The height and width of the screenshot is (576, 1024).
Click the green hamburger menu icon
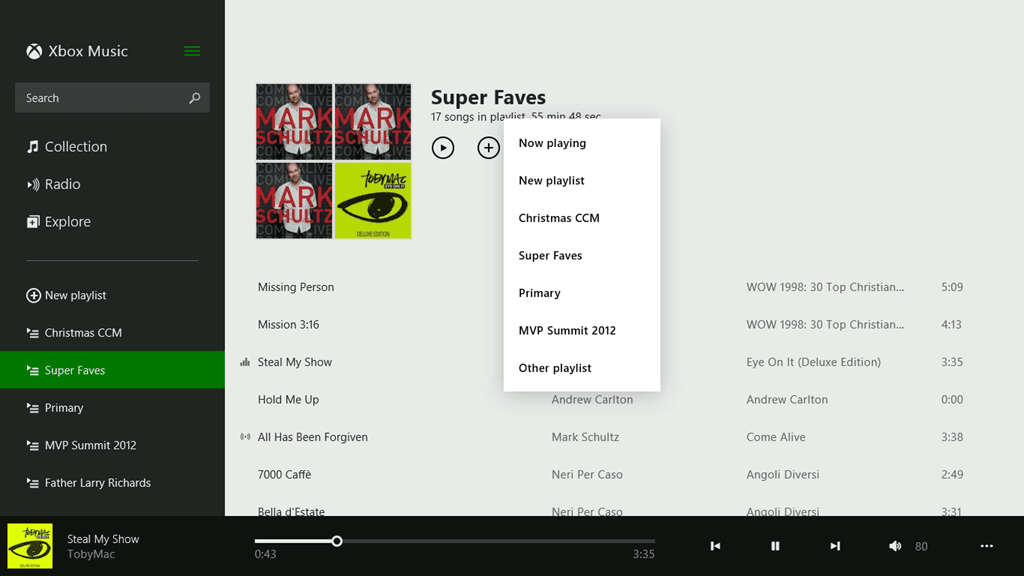pyautogui.click(x=192, y=51)
